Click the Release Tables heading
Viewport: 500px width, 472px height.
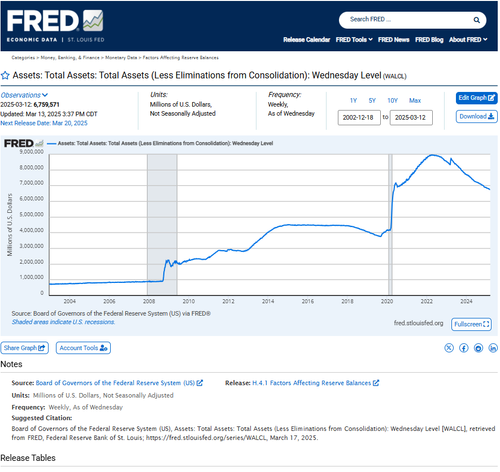tap(28, 458)
